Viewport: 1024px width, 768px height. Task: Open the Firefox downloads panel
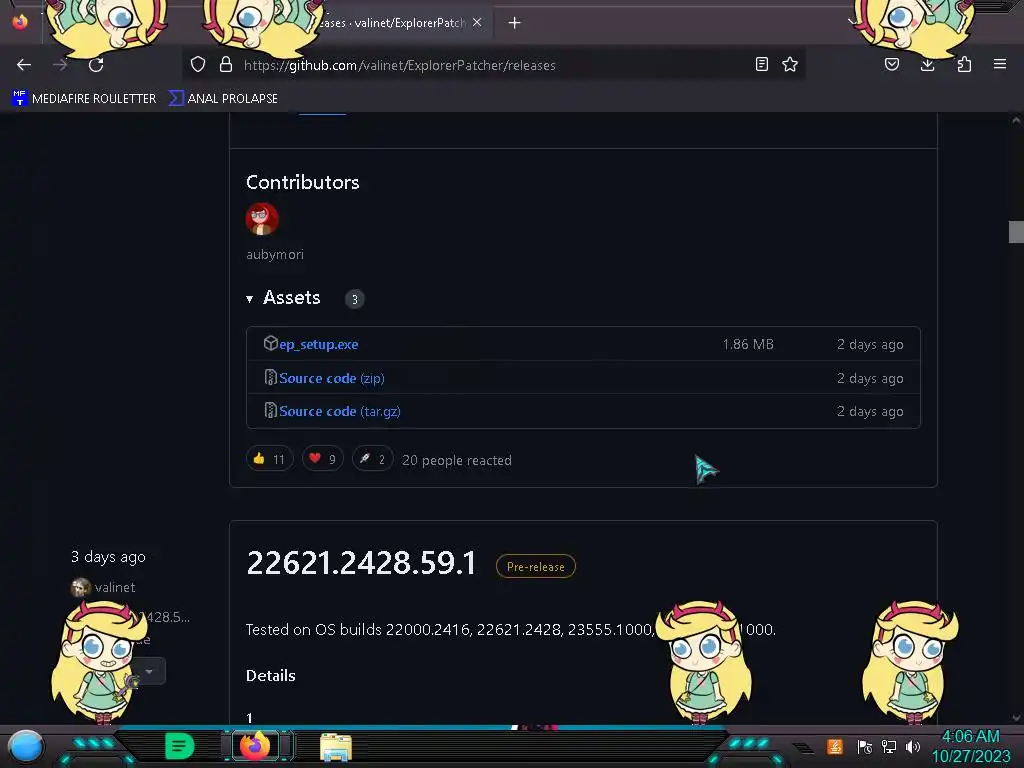927,64
